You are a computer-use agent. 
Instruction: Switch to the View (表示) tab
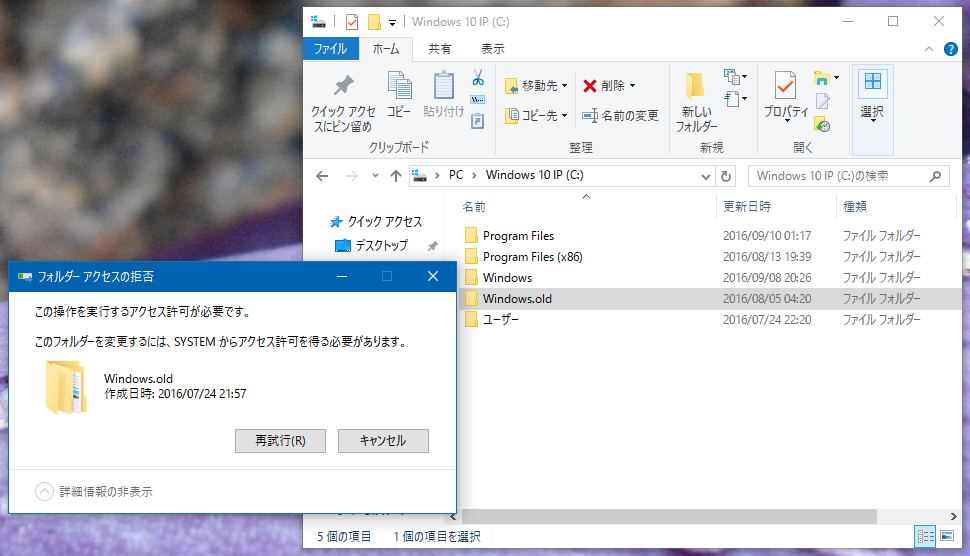[493, 49]
